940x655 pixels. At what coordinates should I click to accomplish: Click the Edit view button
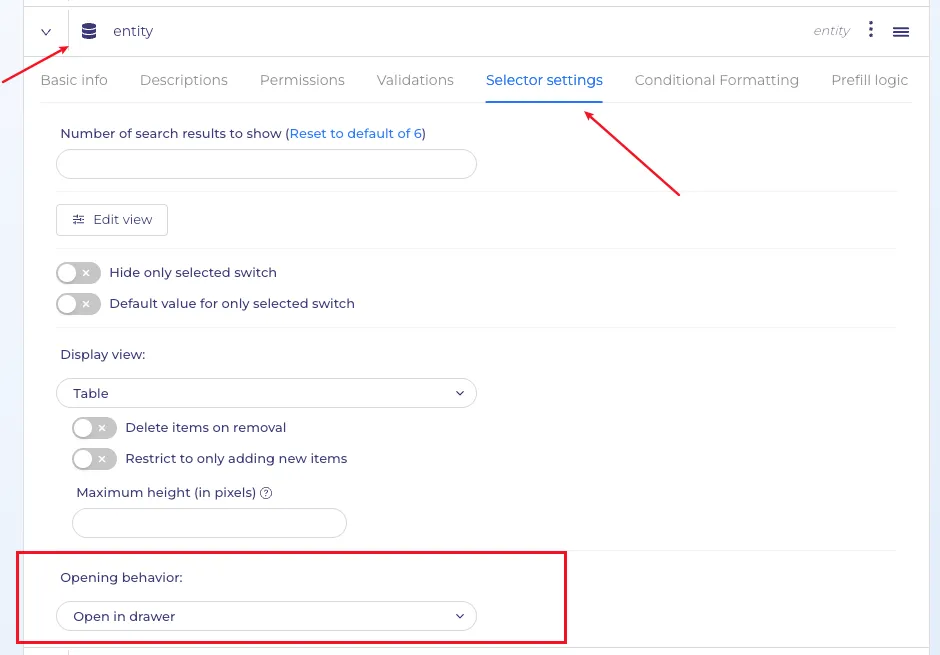[112, 220]
